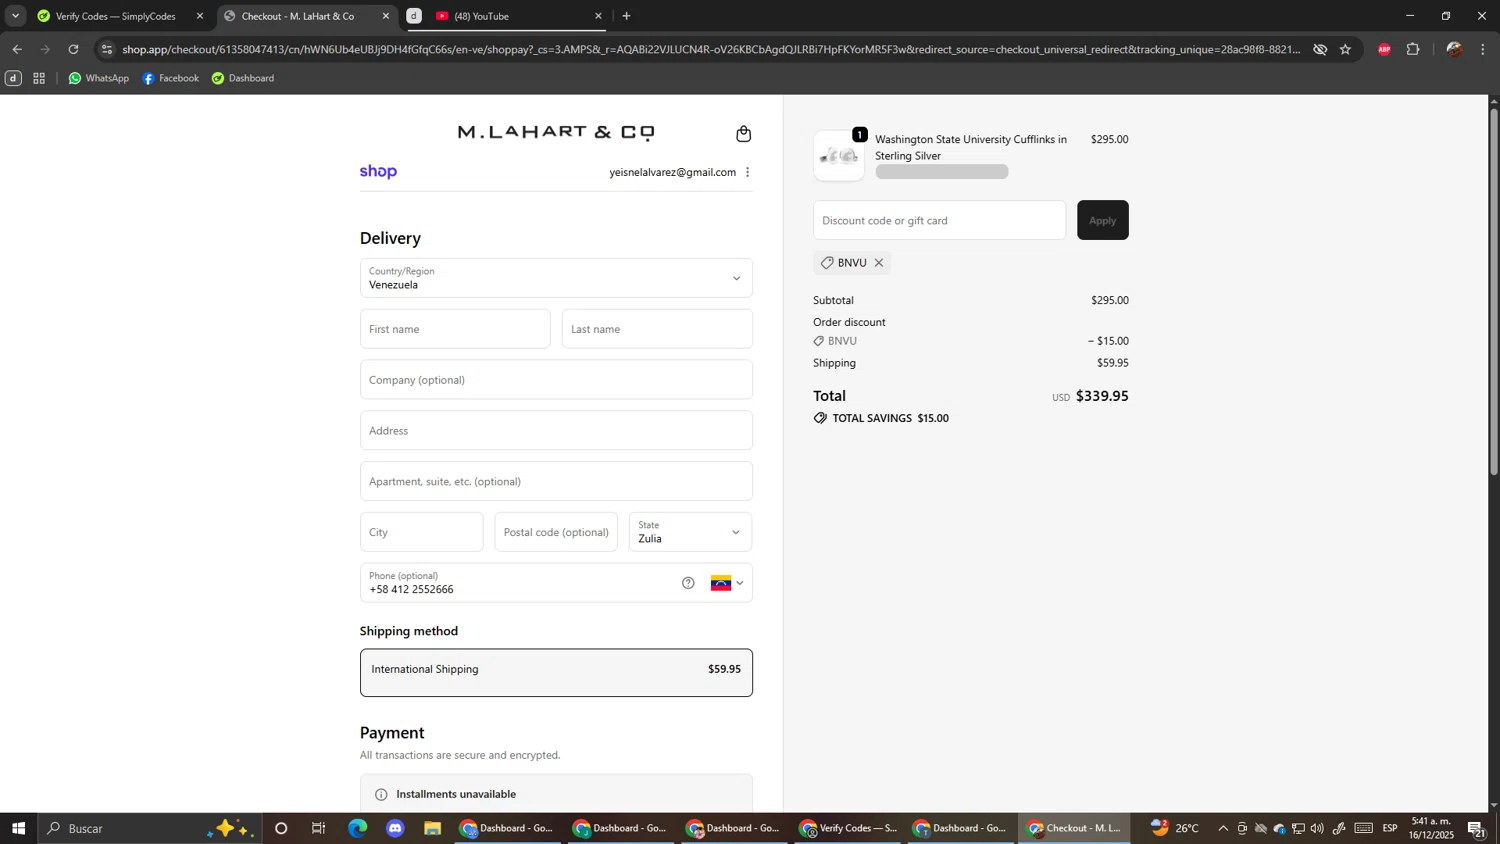The image size is (1500, 844).
Task: Click the third-party cookies eye icon
Action: point(1319,49)
